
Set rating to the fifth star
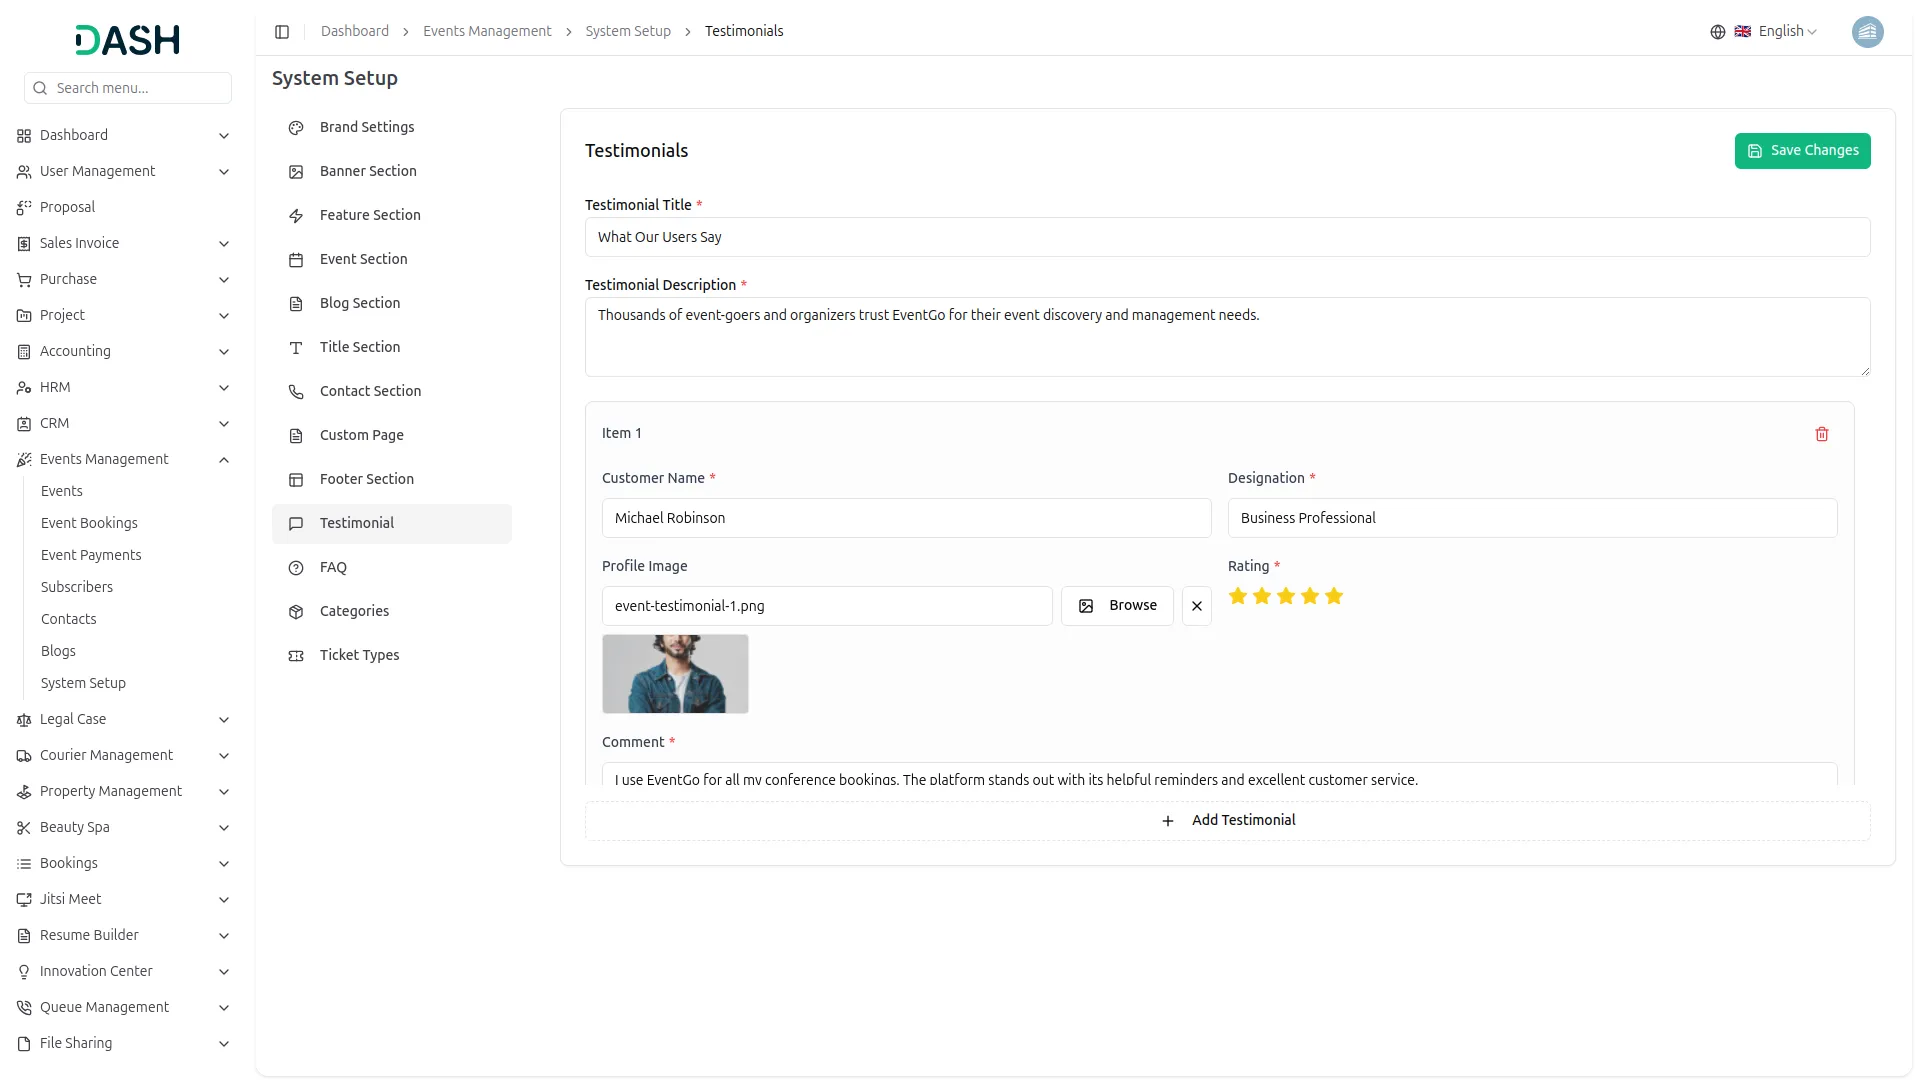click(1333, 597)
